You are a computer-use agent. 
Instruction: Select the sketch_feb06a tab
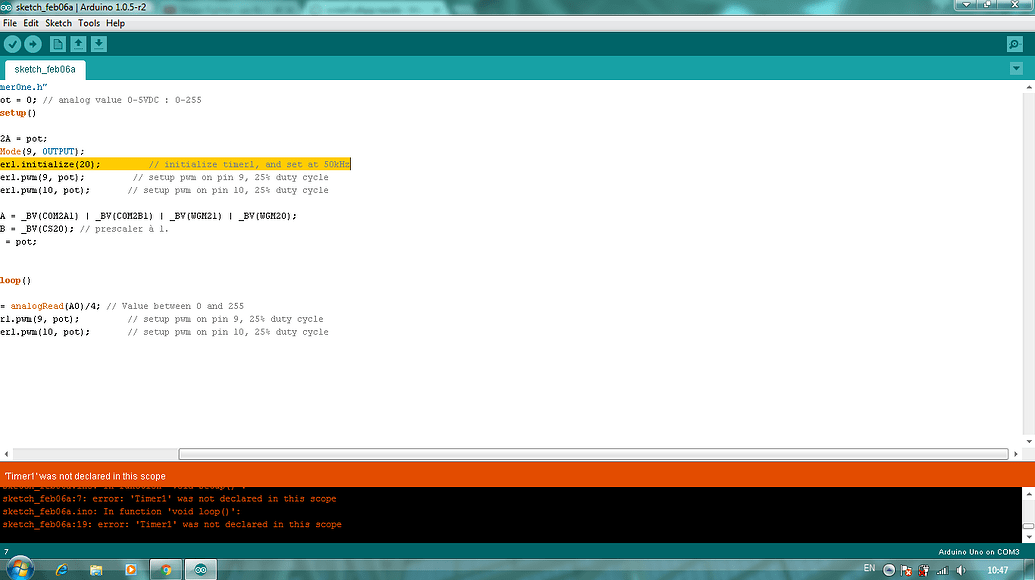pyautogui.click(x=44, y=70)
